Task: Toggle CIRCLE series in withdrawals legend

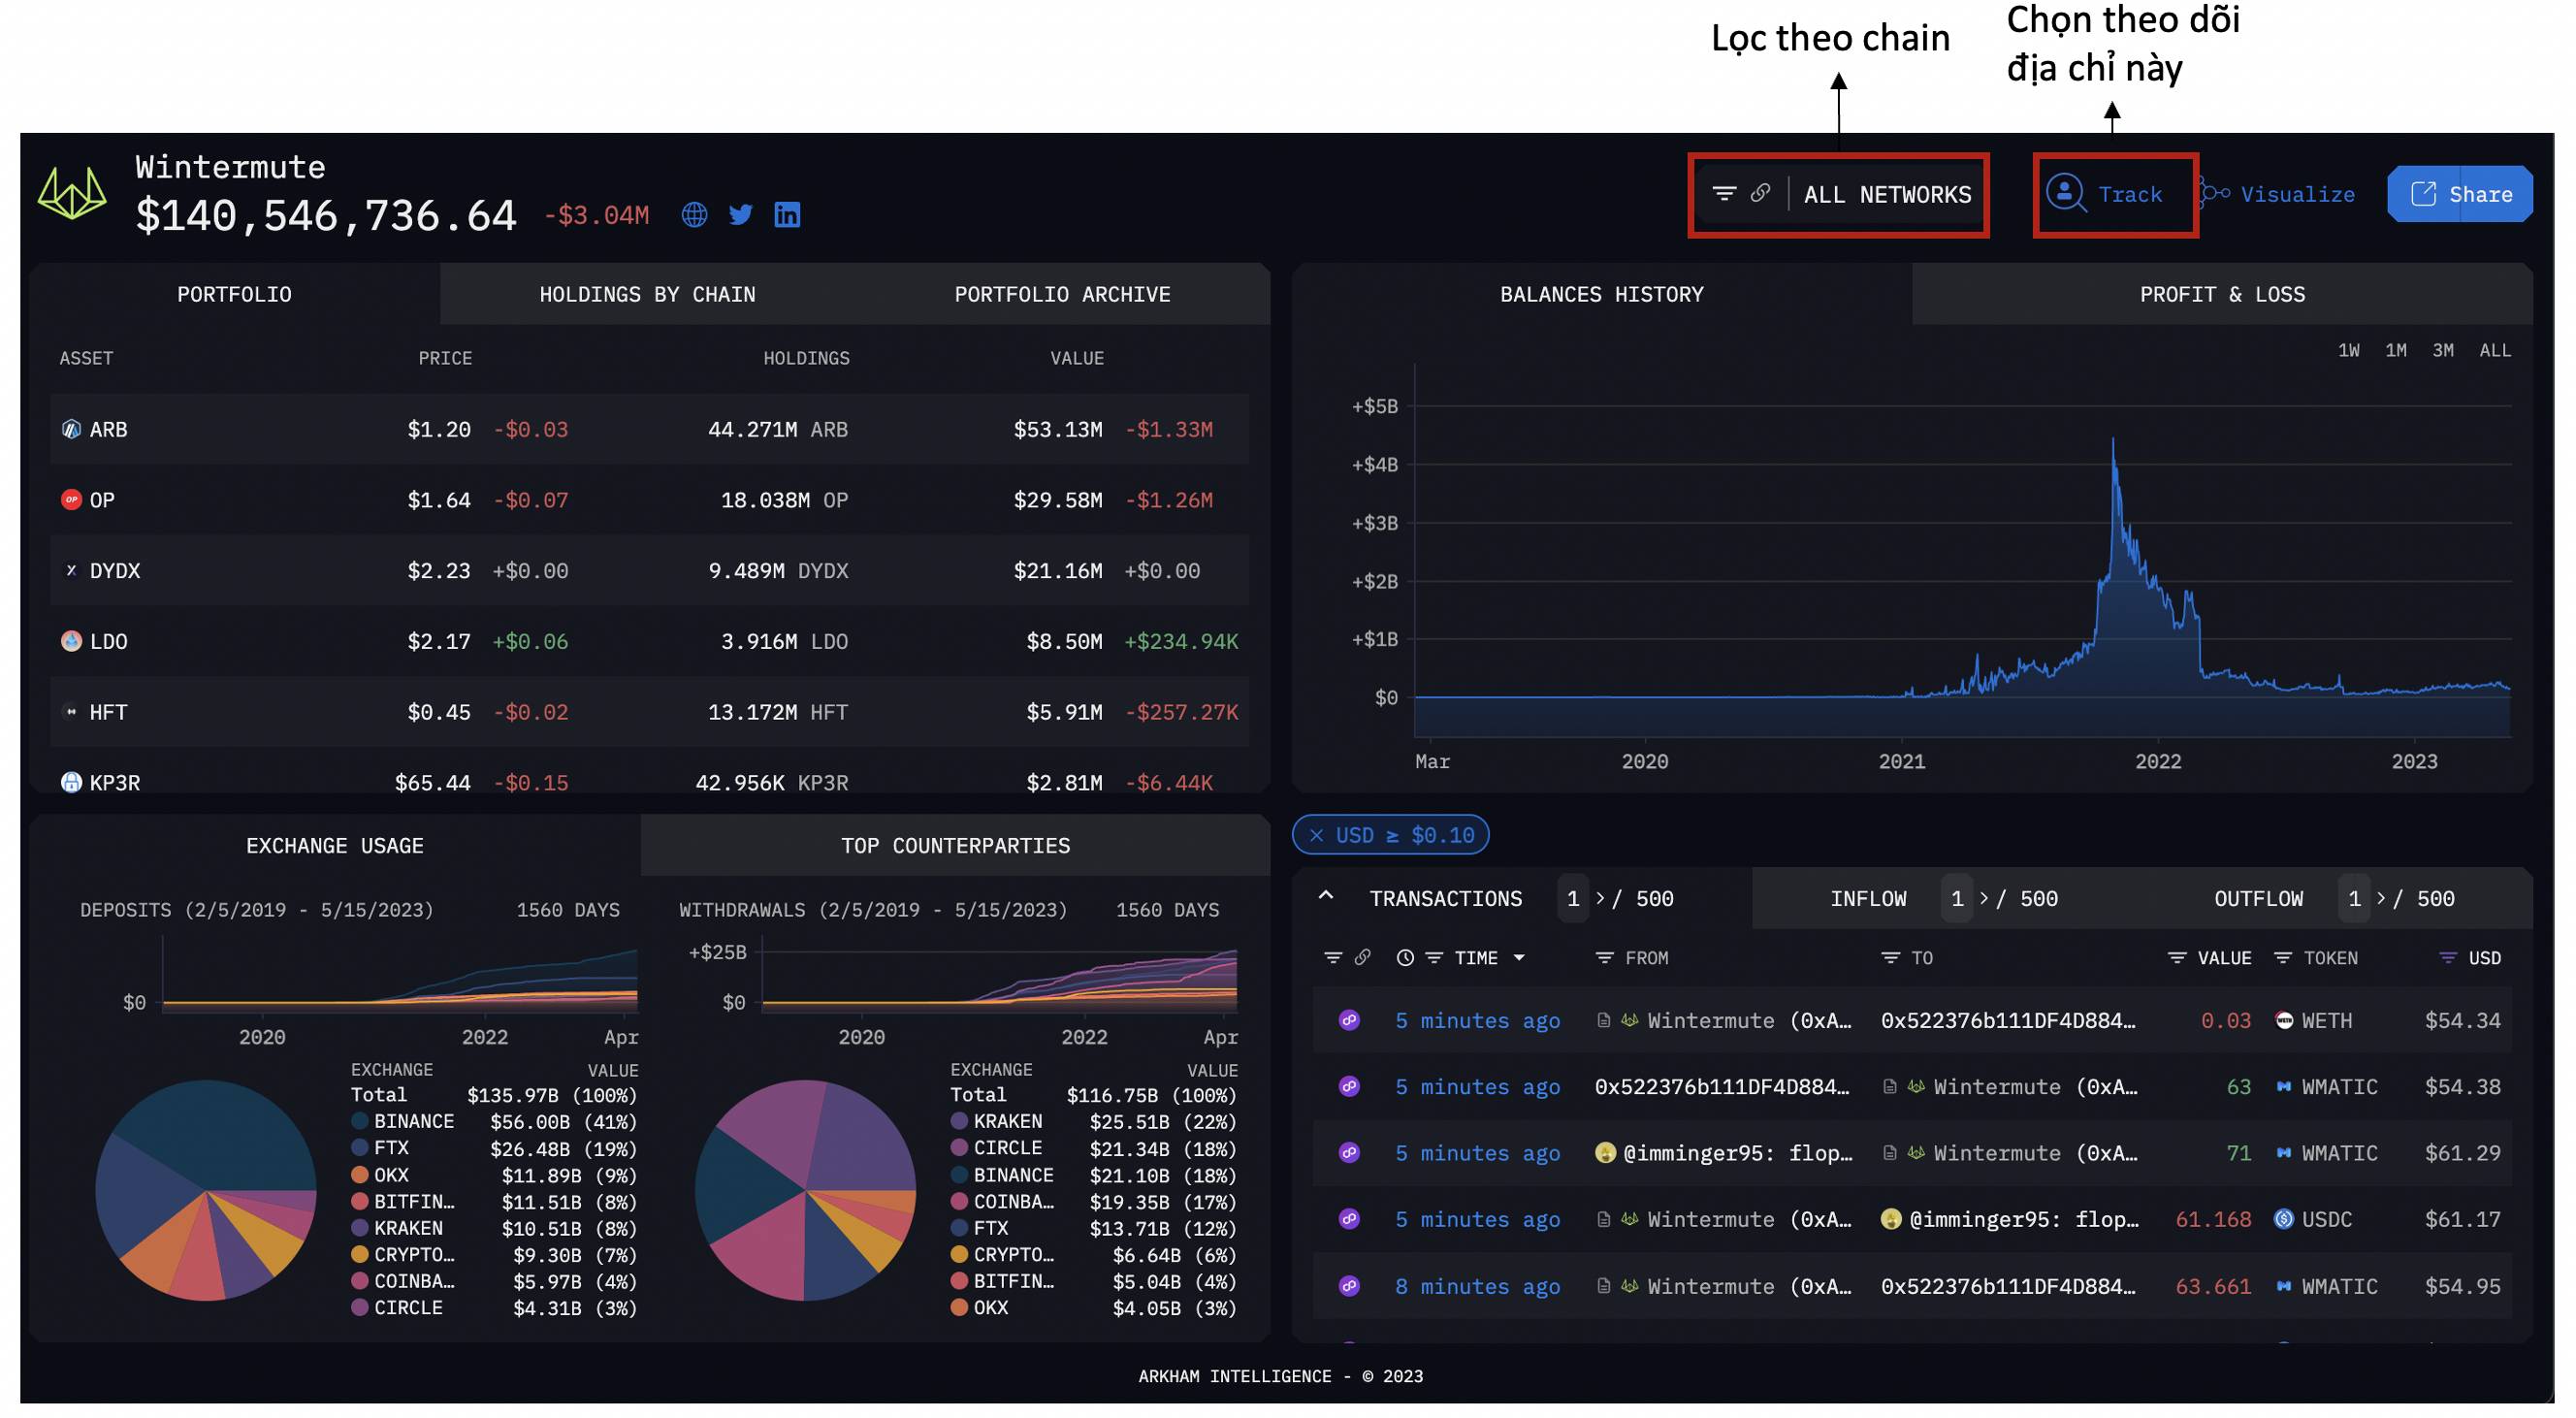Action: click(996, 1149)
